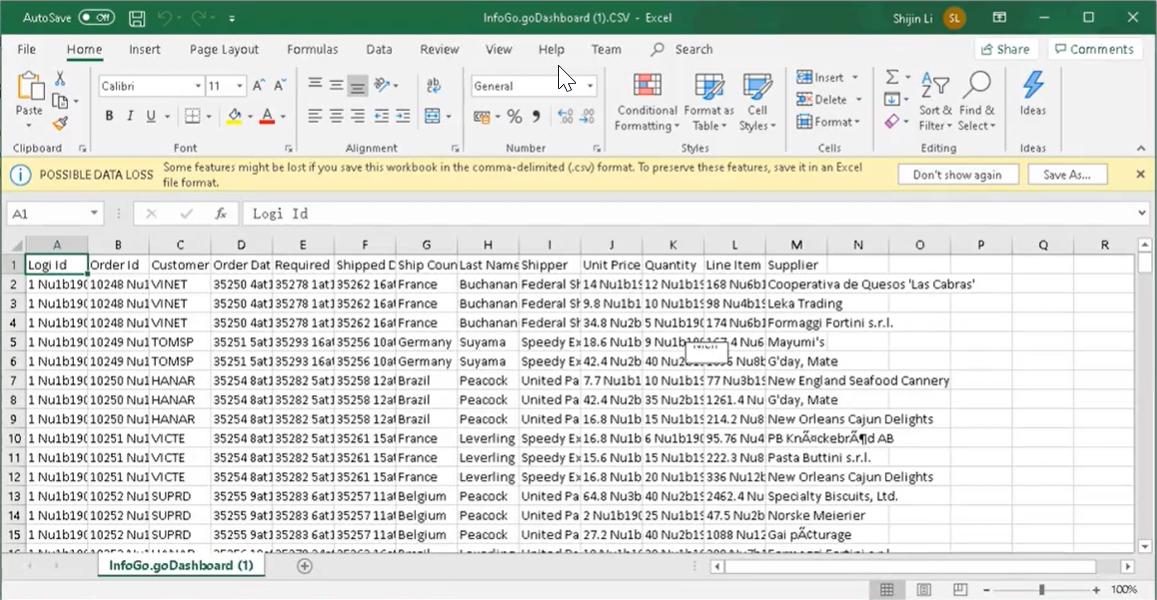Open Sort & Filter menu
Screen dimensions: 1157x600
coord(935,103)
